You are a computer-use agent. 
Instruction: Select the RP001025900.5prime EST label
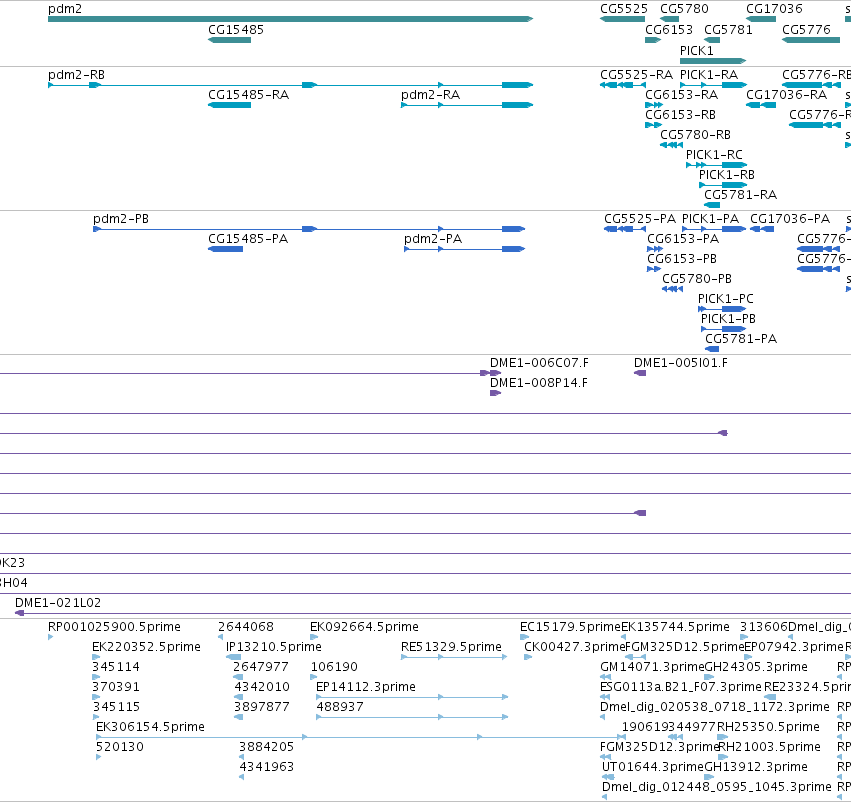[x=114, y=627]
